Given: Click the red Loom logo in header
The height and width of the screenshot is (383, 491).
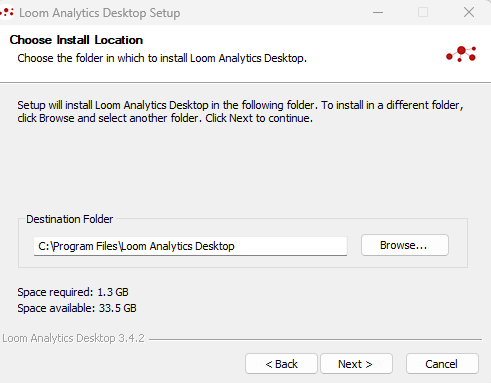Looking at the screenshot, I should tap(461, 54).
